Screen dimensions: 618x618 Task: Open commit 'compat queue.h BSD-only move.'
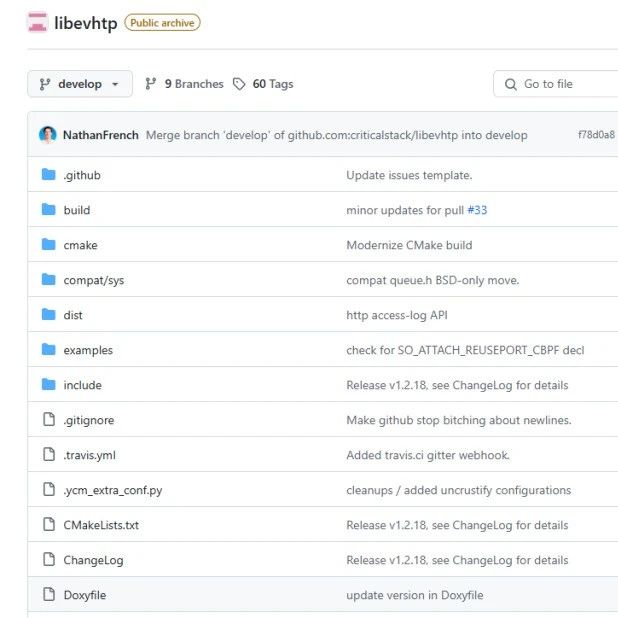click(433, 280)
